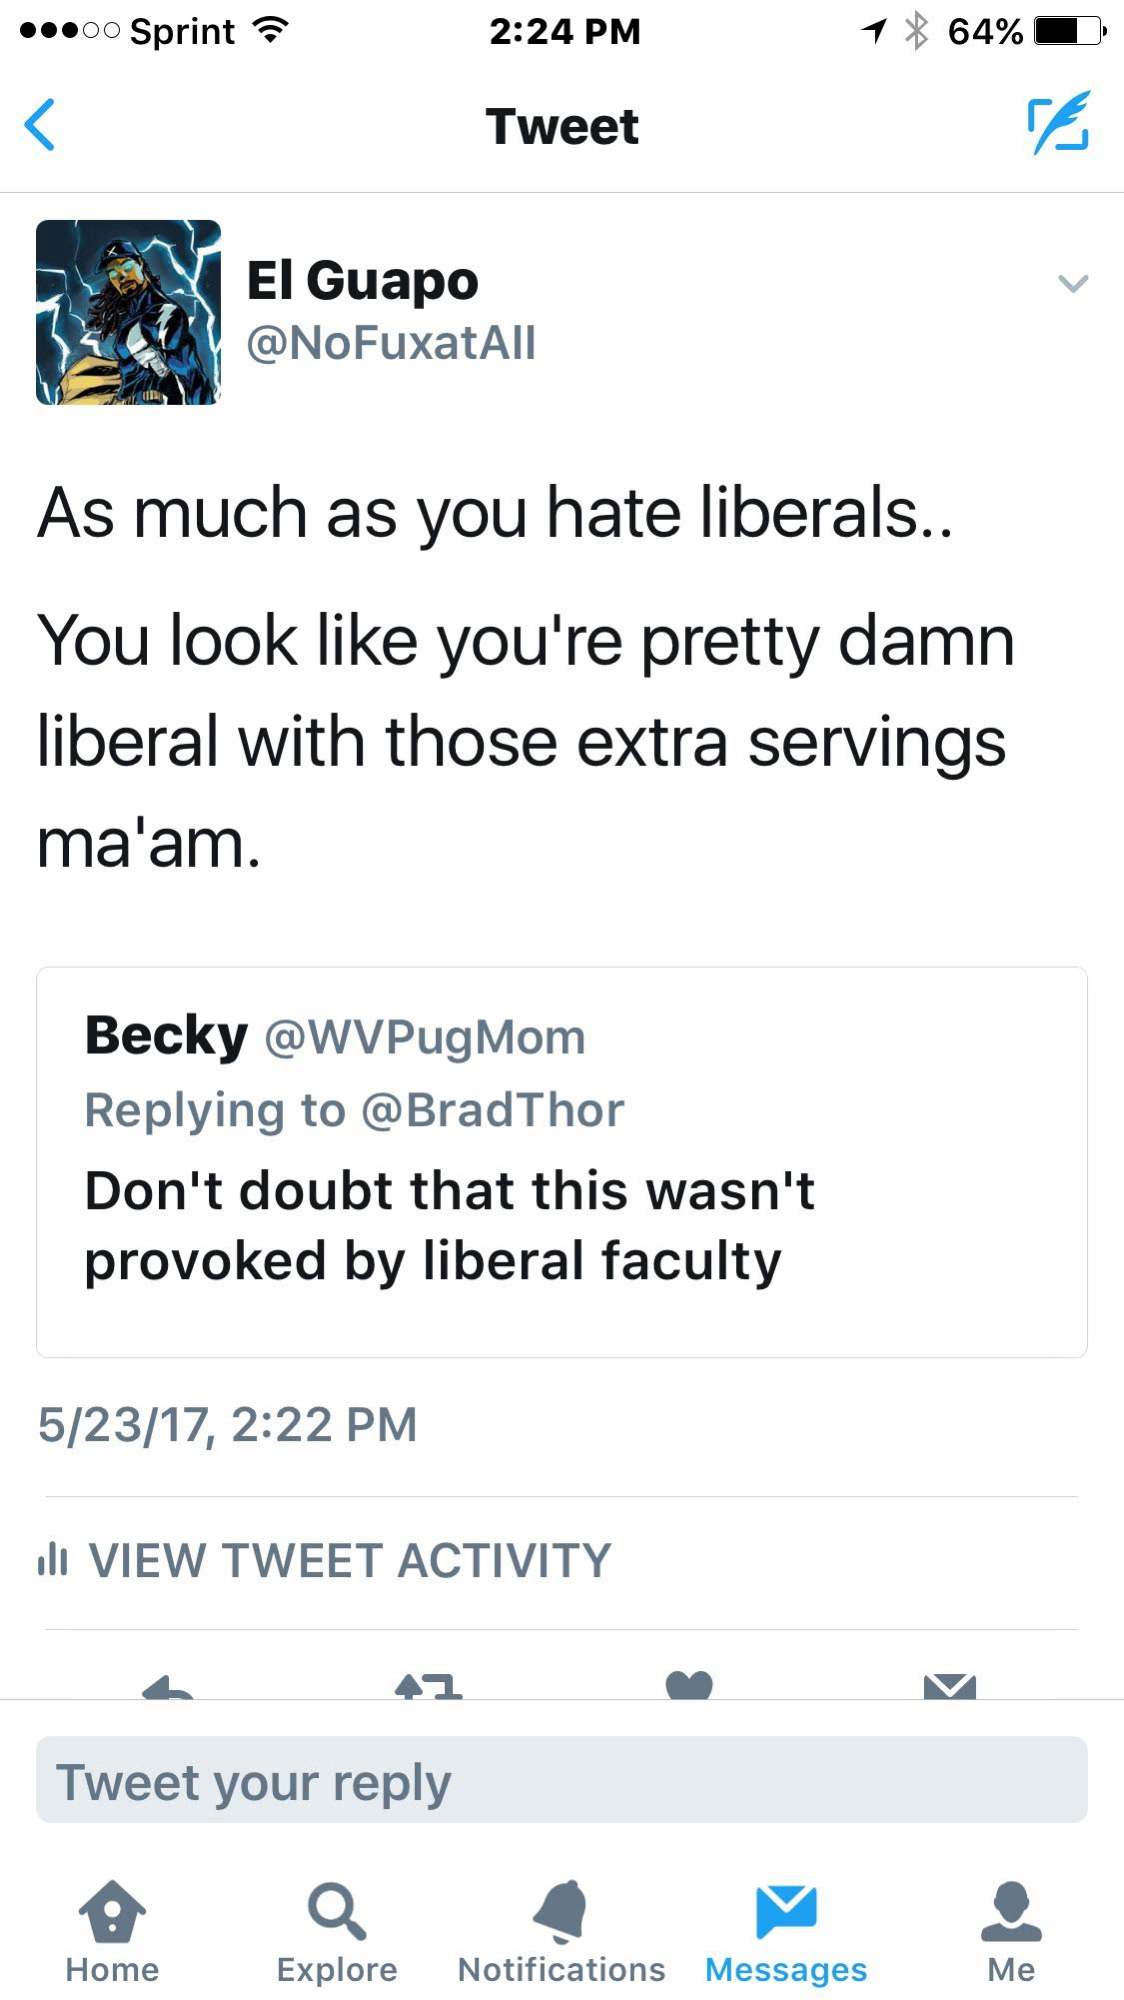Focus the Tweet your reply field
Viewport: 1124px width, 2000px height.
(561, 1781)
